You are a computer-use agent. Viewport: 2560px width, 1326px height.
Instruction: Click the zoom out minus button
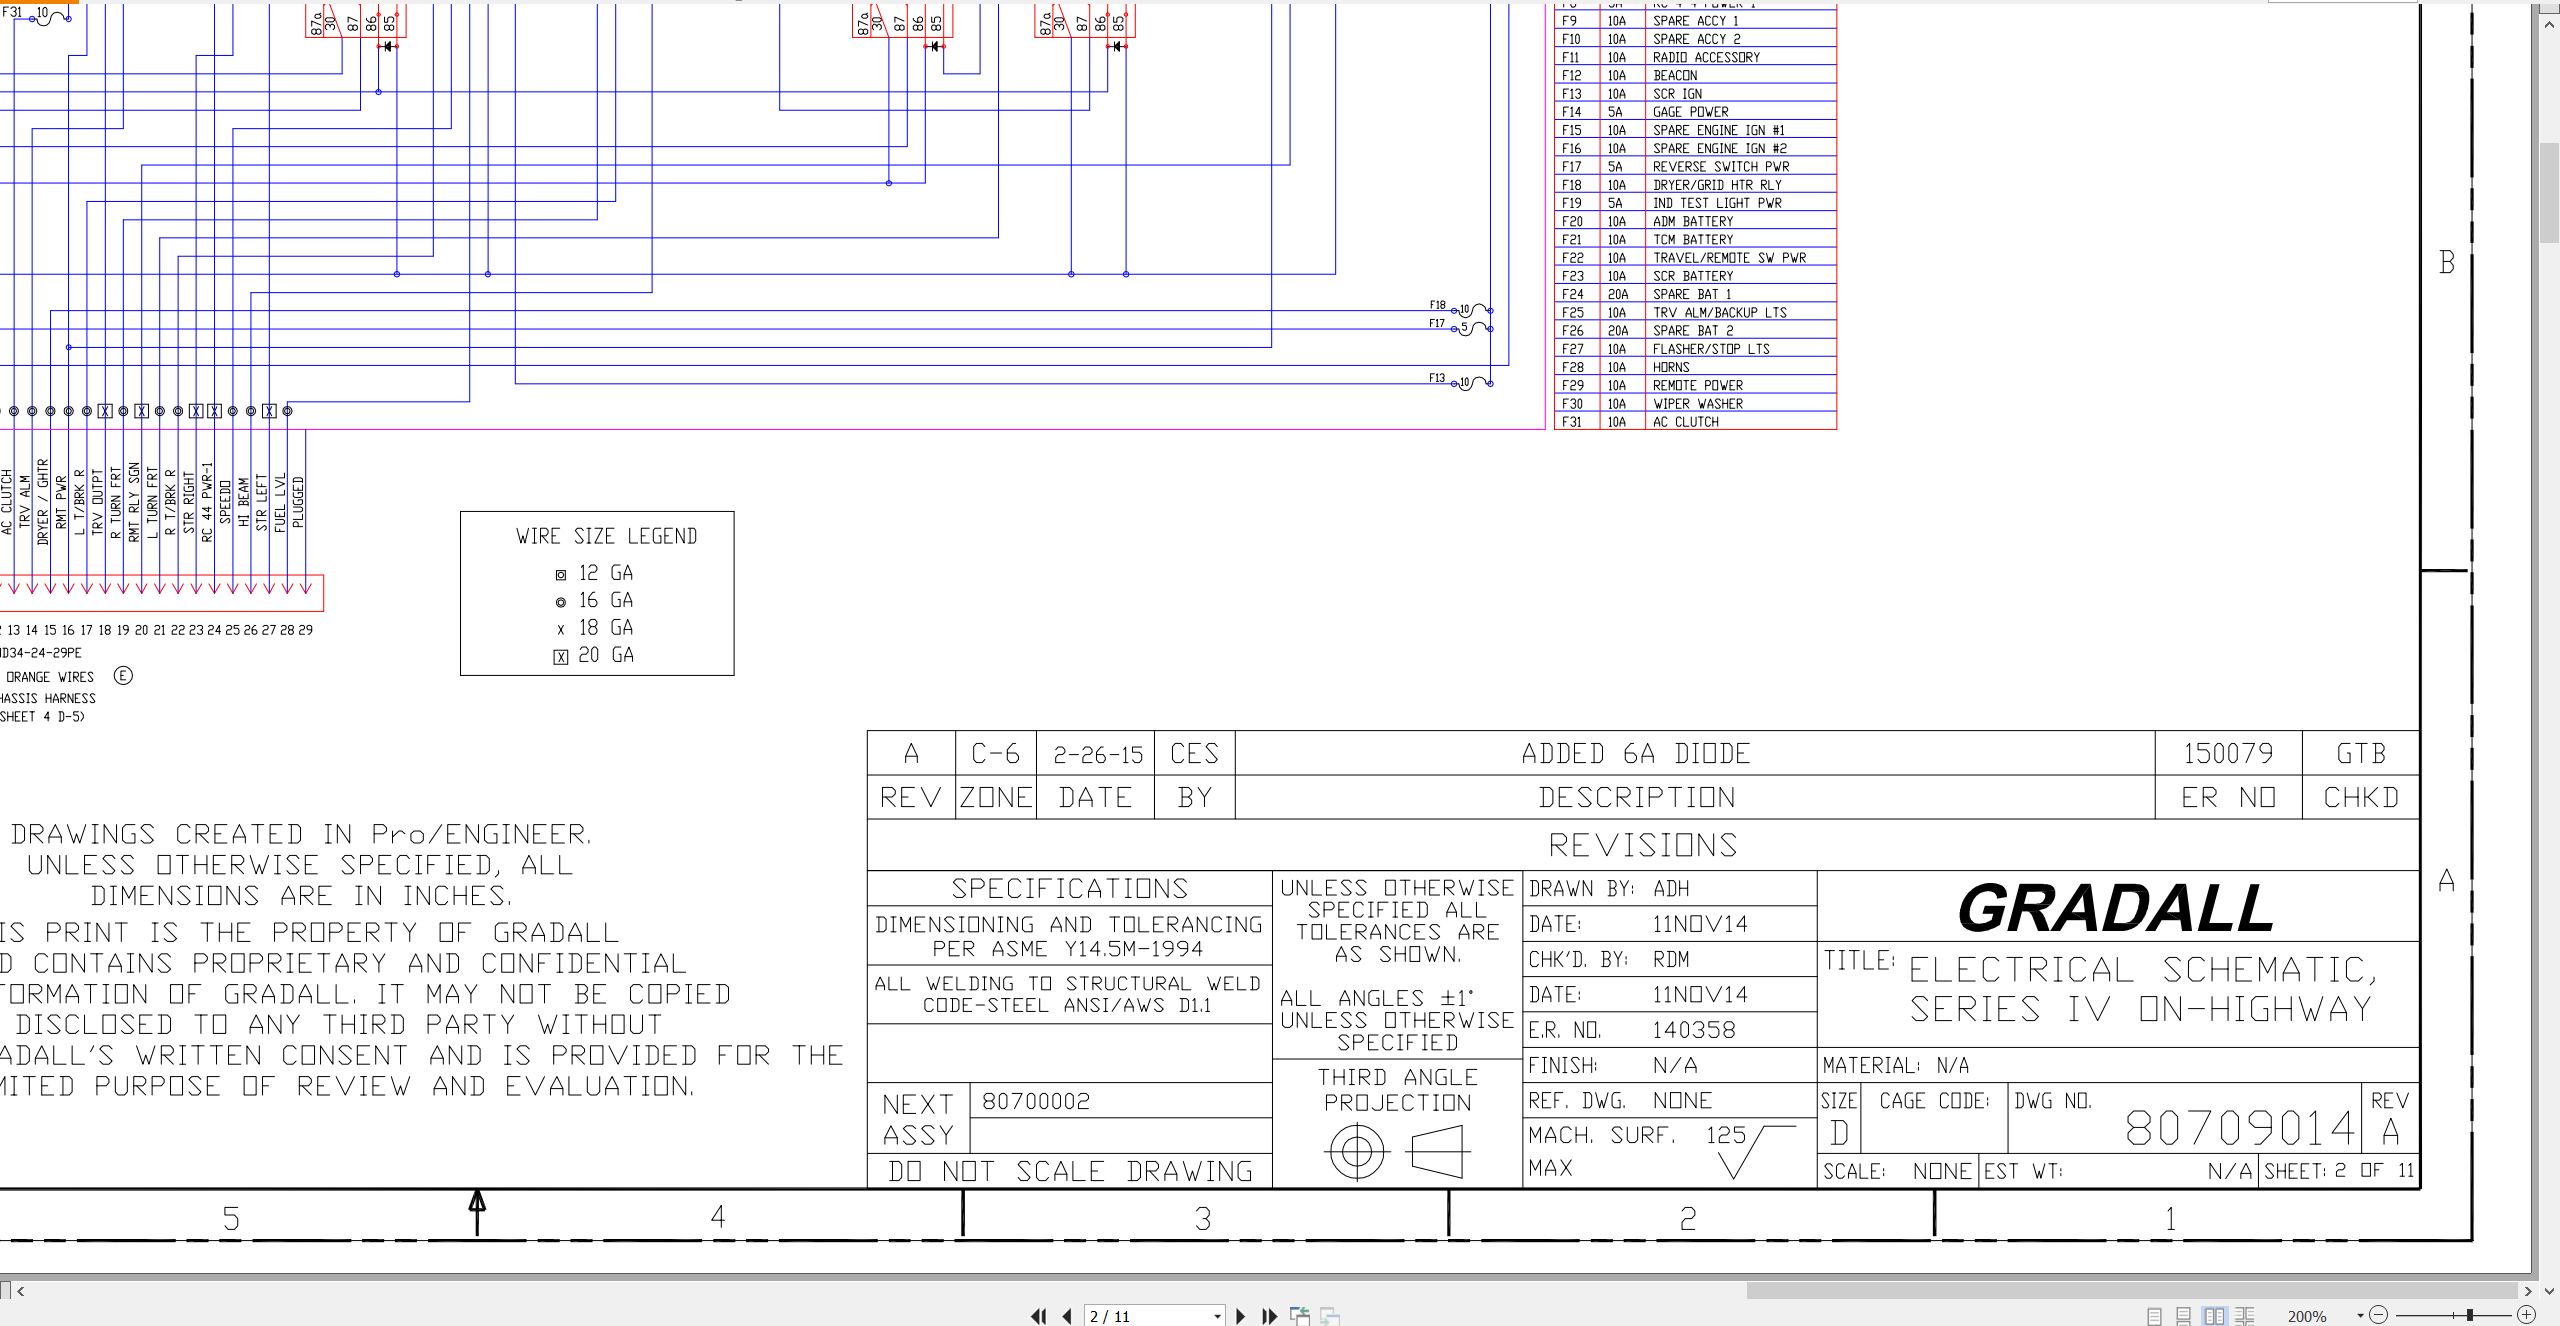2379,1315
